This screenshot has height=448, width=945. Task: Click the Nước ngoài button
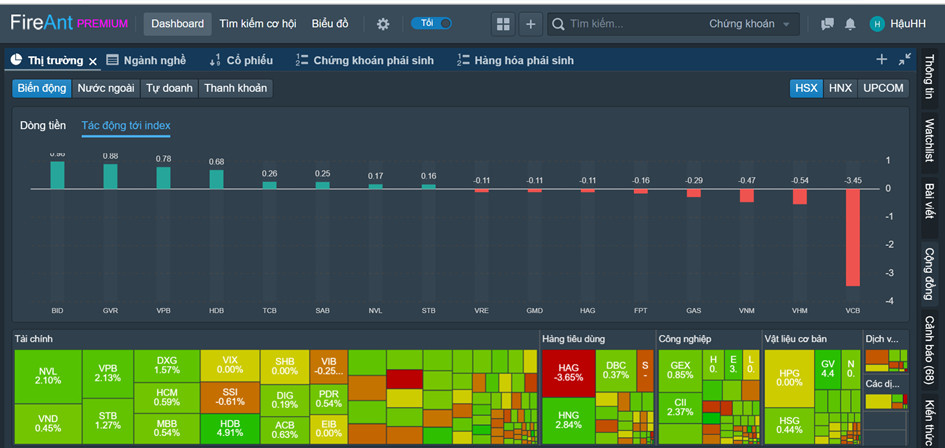105,88
